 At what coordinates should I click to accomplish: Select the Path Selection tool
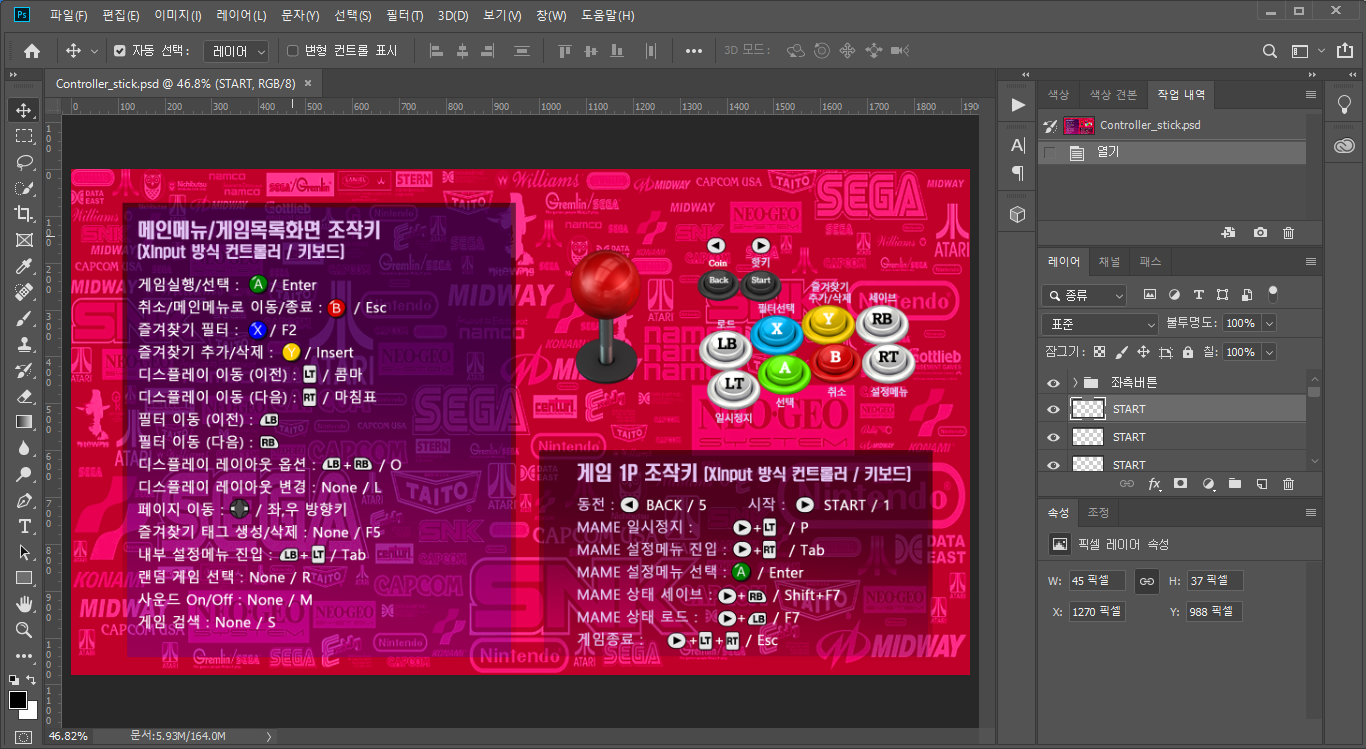coord(24,552)
